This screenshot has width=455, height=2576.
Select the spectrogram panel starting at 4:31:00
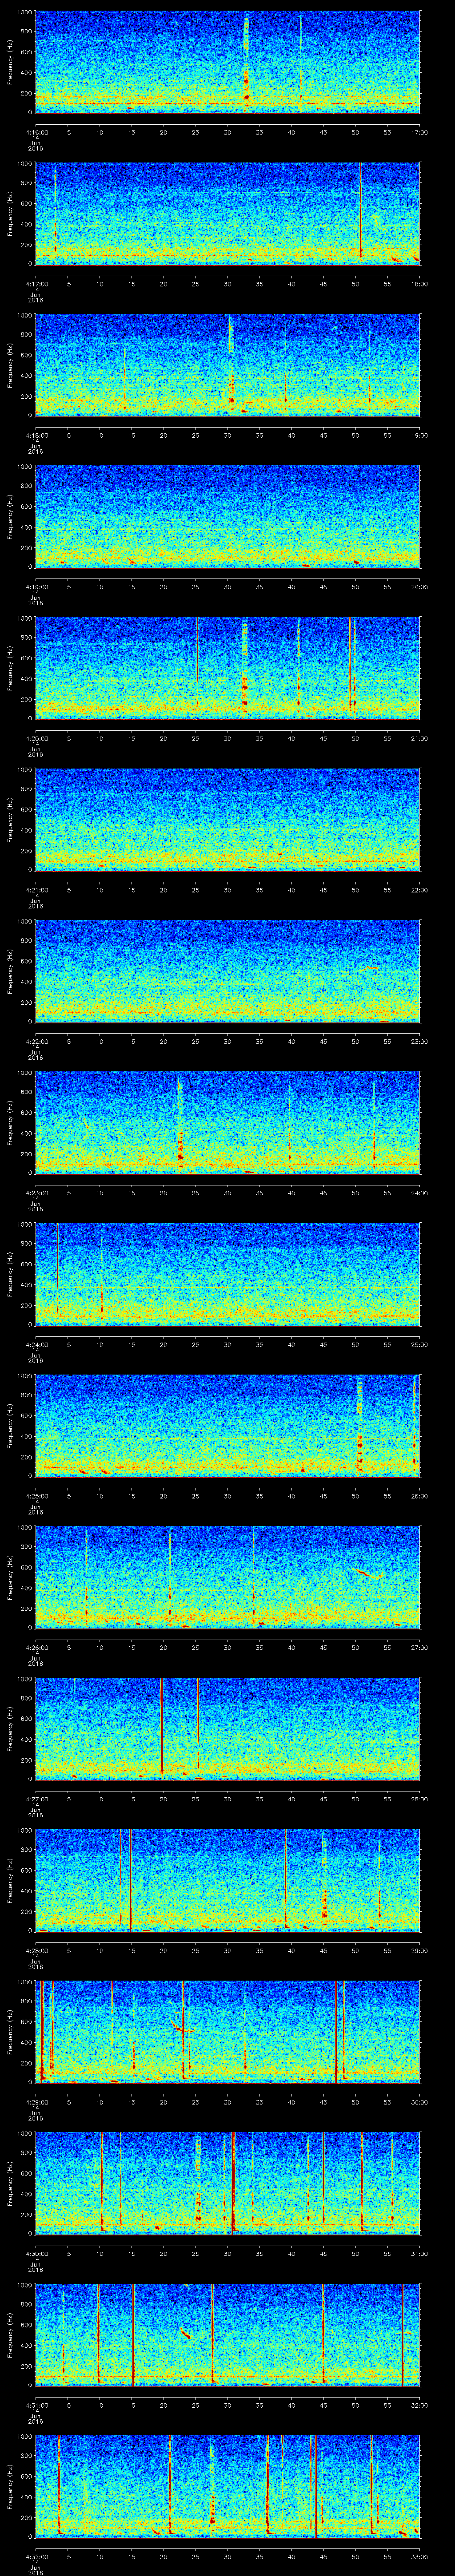(228, 2334)
